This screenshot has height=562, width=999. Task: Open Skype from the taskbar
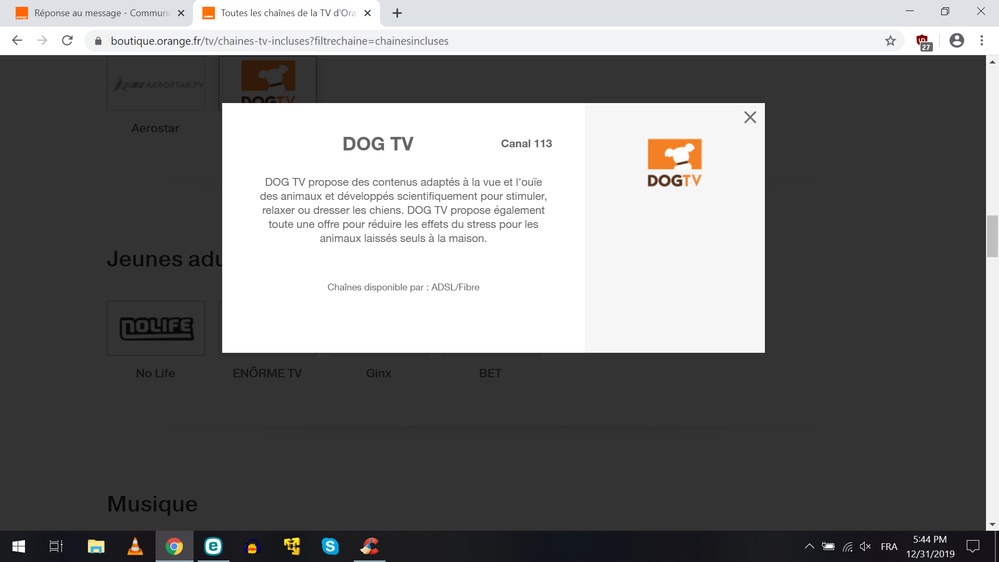click(x=330, y=546)
